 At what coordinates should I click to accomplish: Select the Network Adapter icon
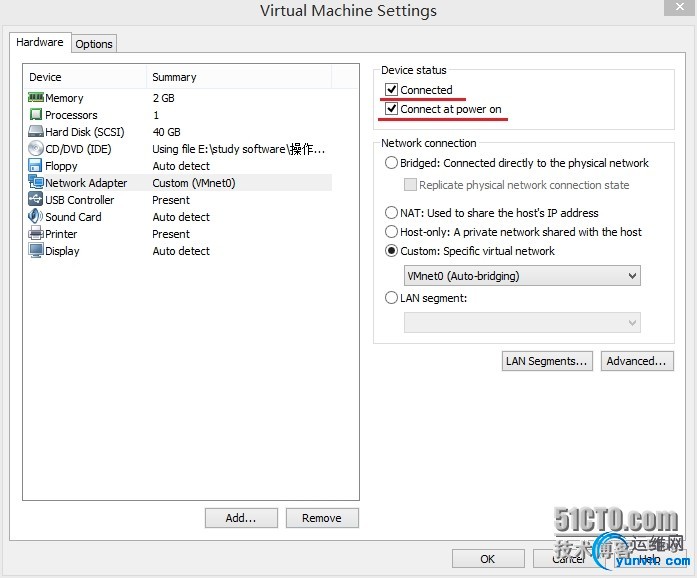36,182
